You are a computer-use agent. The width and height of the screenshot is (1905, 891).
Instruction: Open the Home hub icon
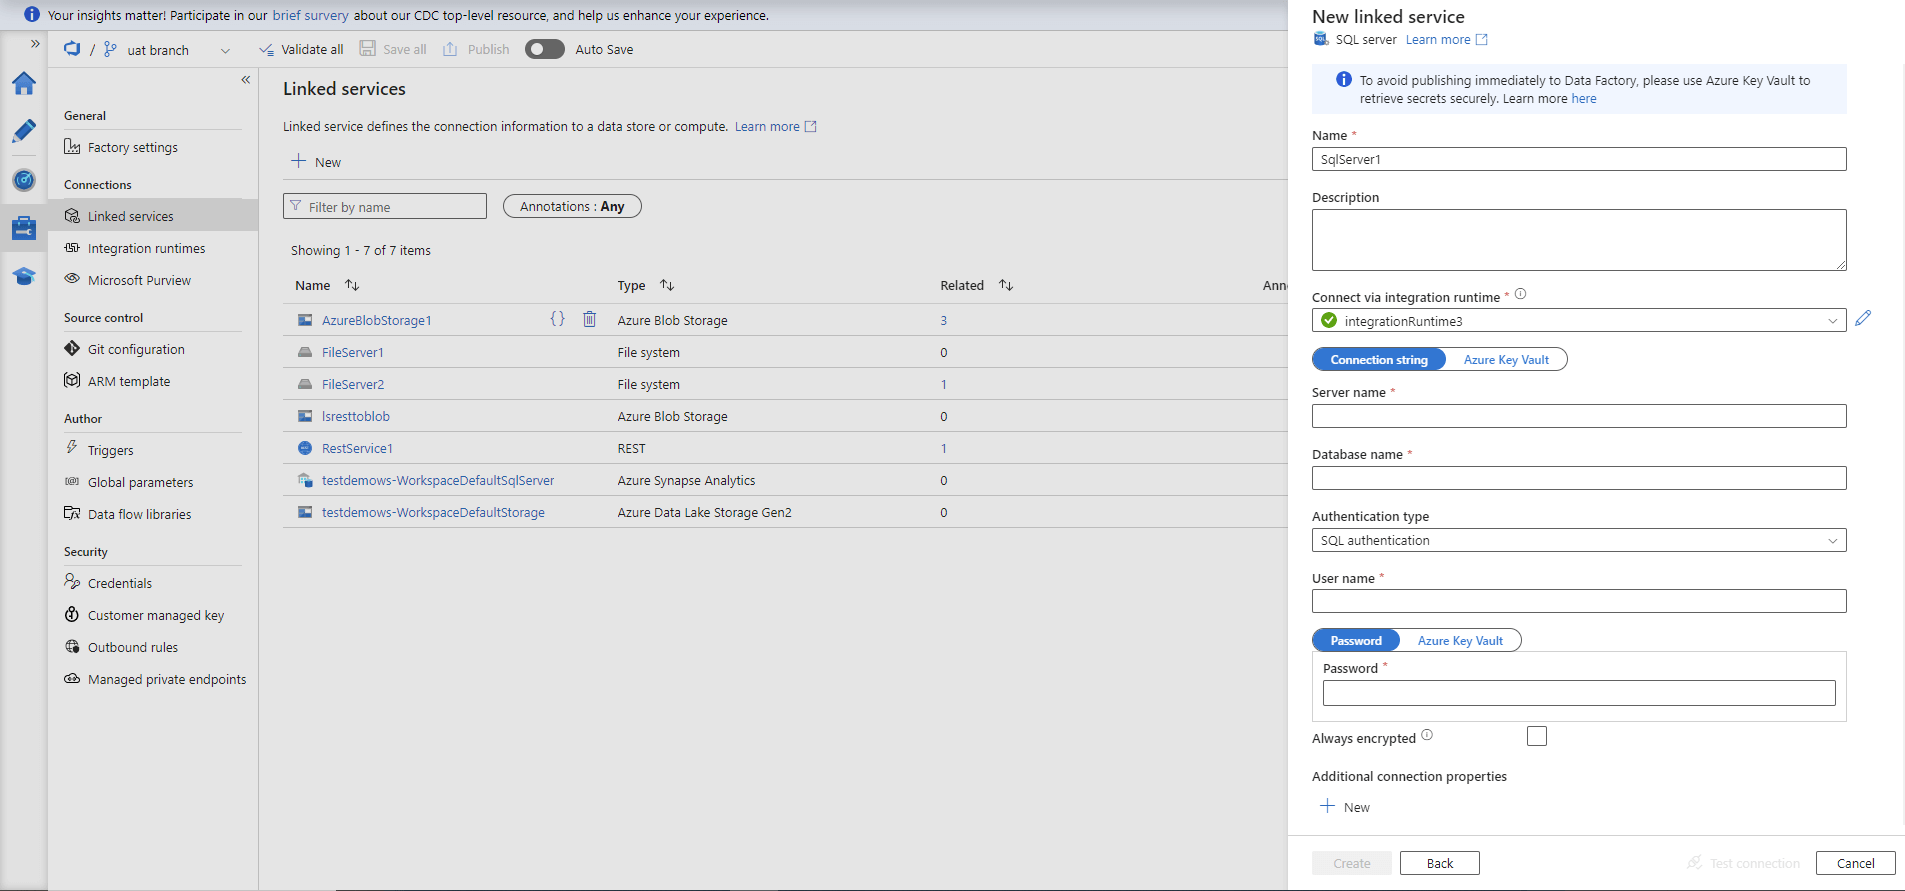24,83
